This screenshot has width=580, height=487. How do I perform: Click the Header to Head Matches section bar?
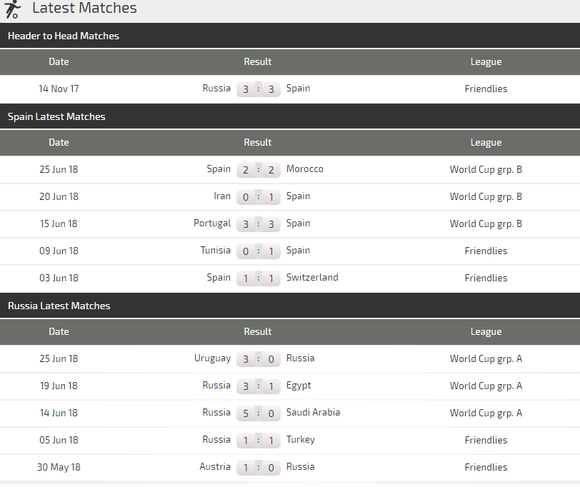tap(290, 36)
